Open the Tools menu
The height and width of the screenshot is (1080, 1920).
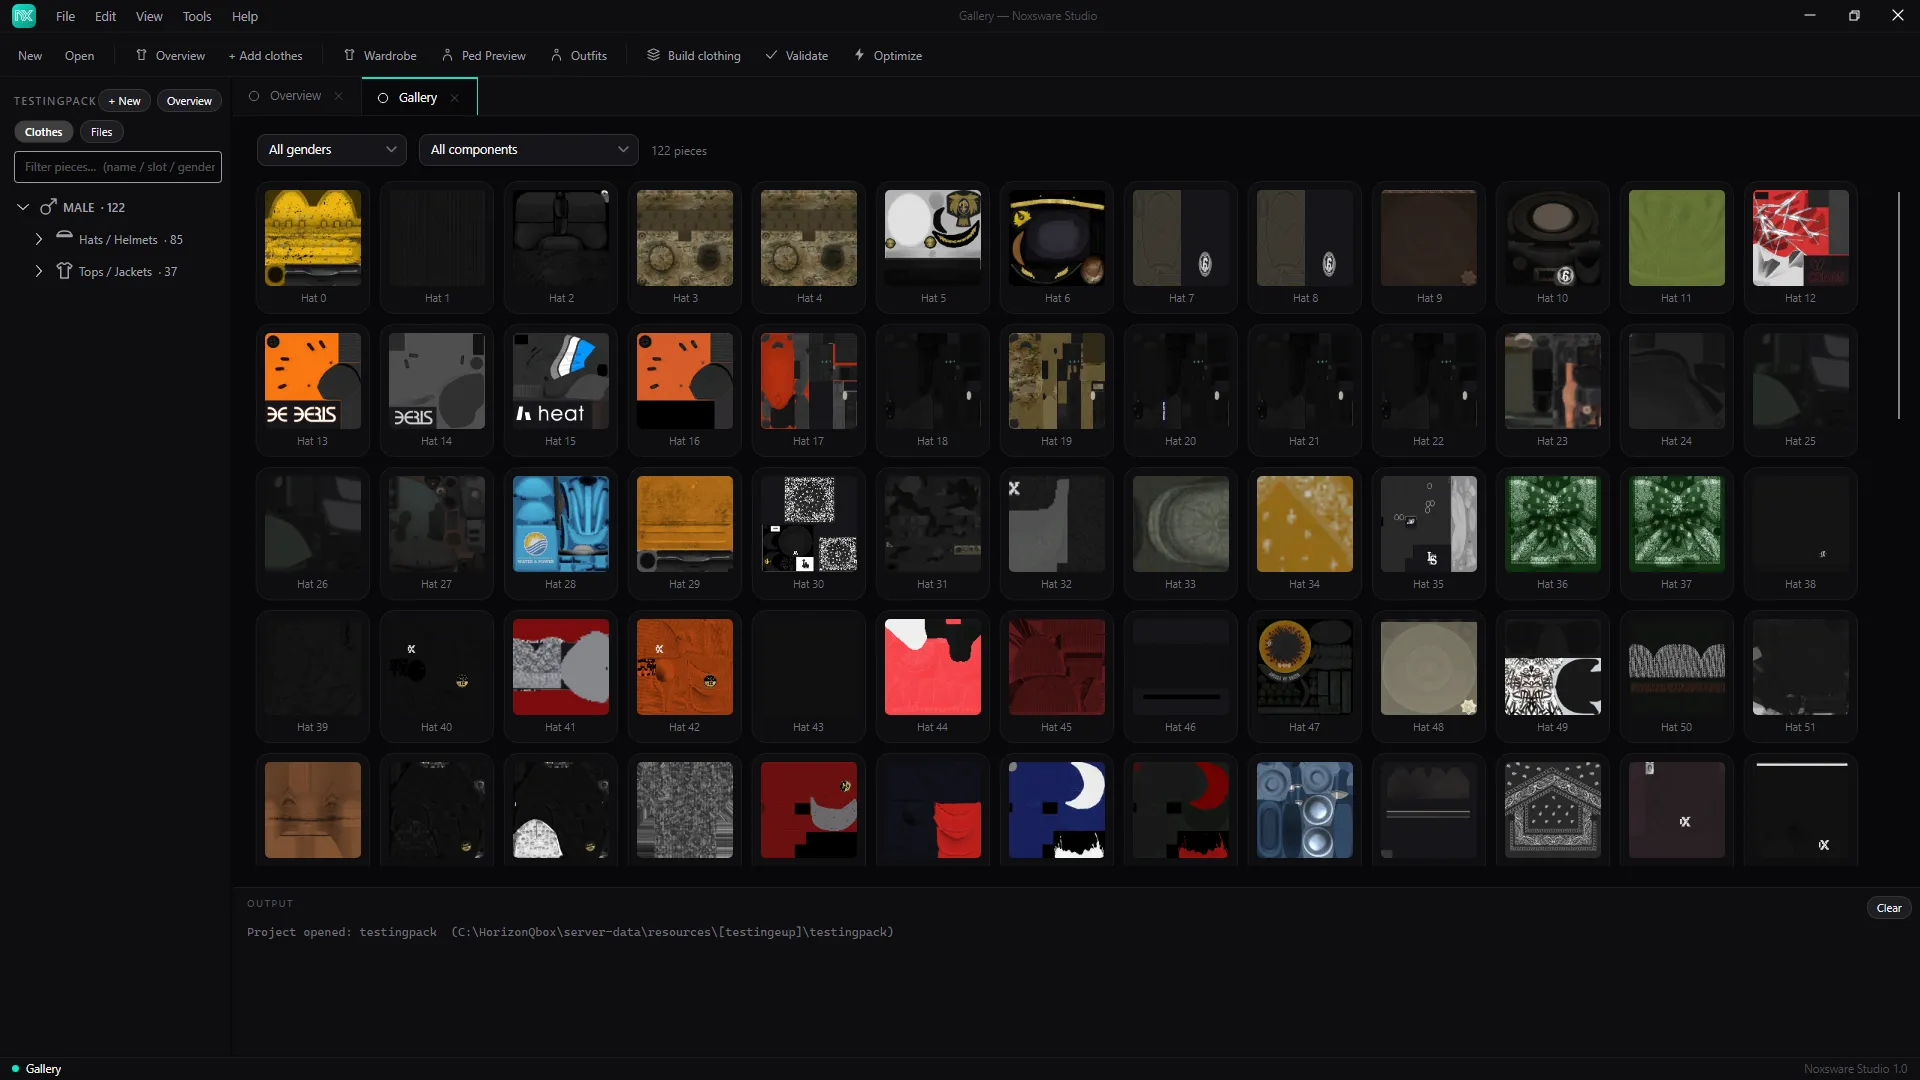[x=197, y=16]
